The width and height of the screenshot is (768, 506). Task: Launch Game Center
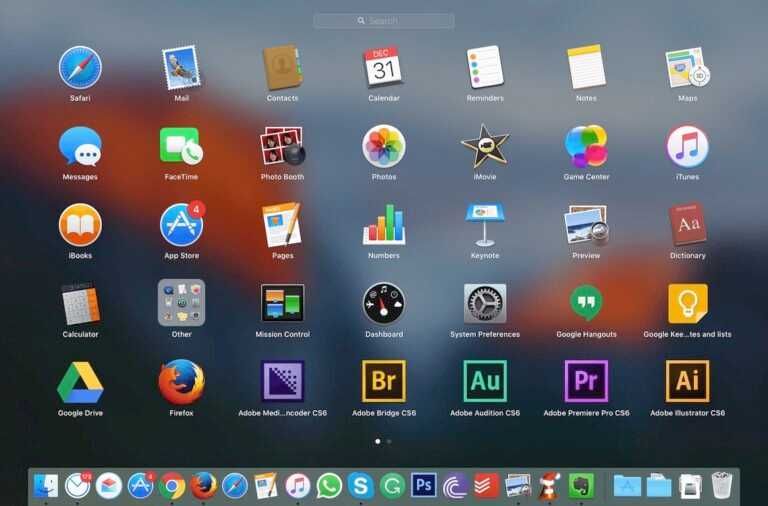pos(586,146)
